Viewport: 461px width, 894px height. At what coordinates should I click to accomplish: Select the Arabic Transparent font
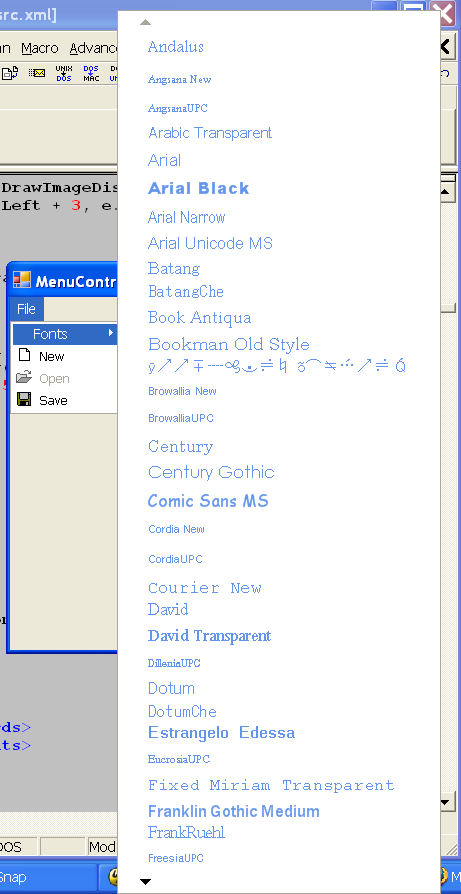pyautogui.click(x=210, y=133)
